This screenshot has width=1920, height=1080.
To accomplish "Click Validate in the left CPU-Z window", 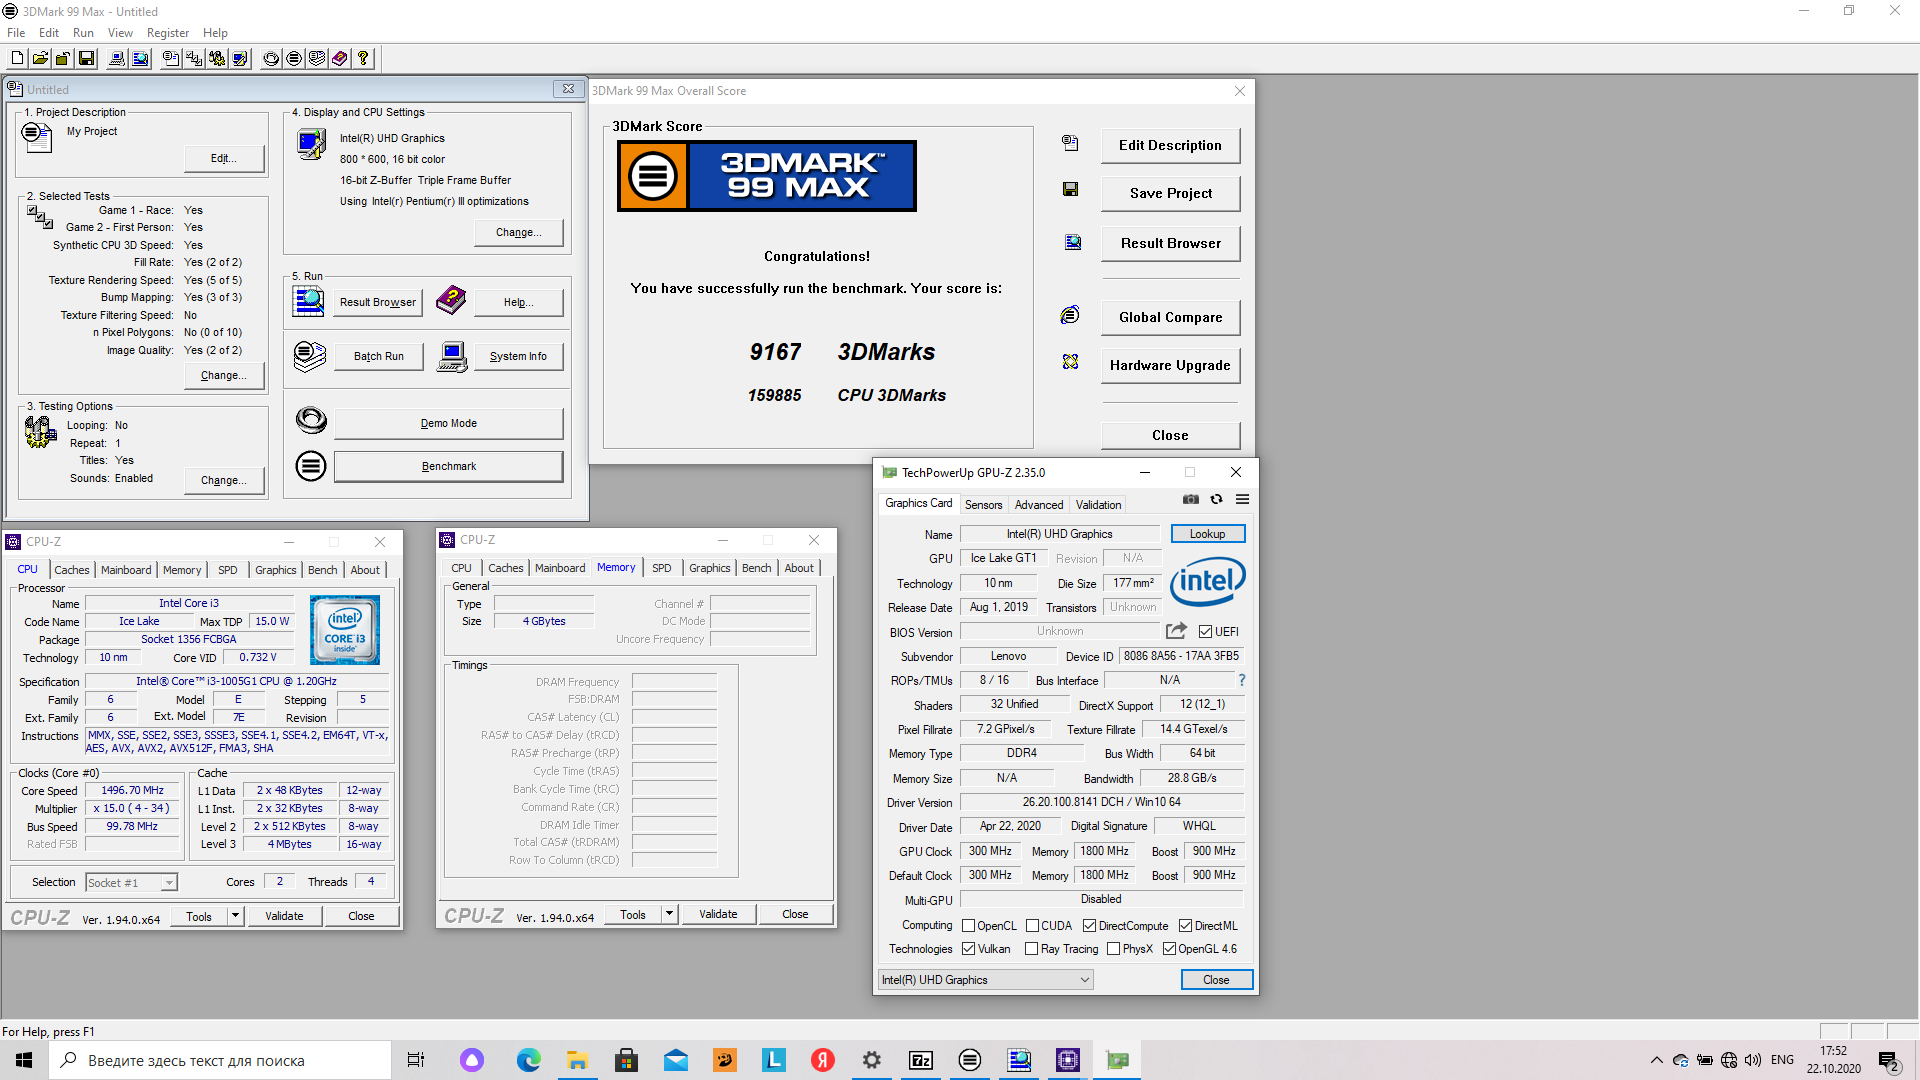I will [284, 916].
